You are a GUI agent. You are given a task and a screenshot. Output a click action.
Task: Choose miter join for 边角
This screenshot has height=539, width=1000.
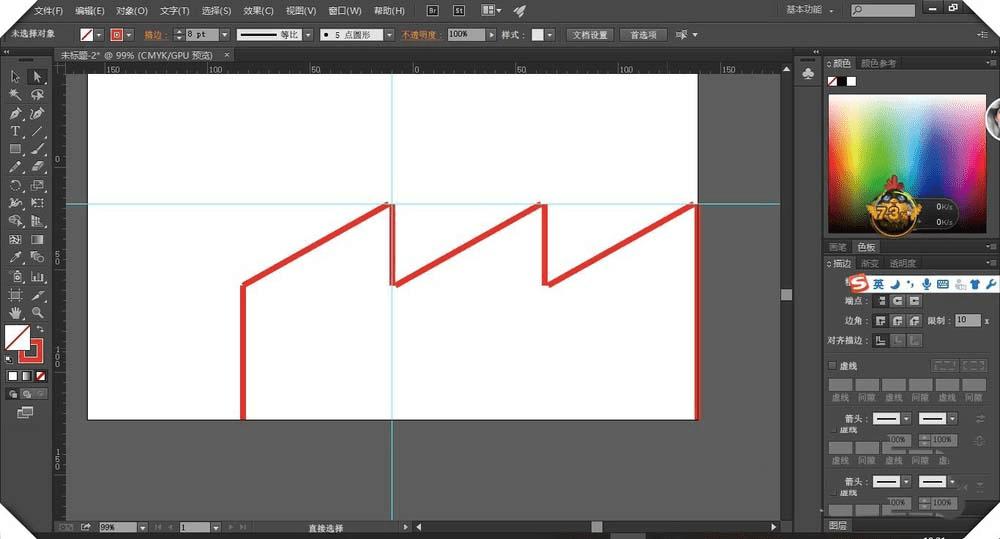tap(881, 321)
